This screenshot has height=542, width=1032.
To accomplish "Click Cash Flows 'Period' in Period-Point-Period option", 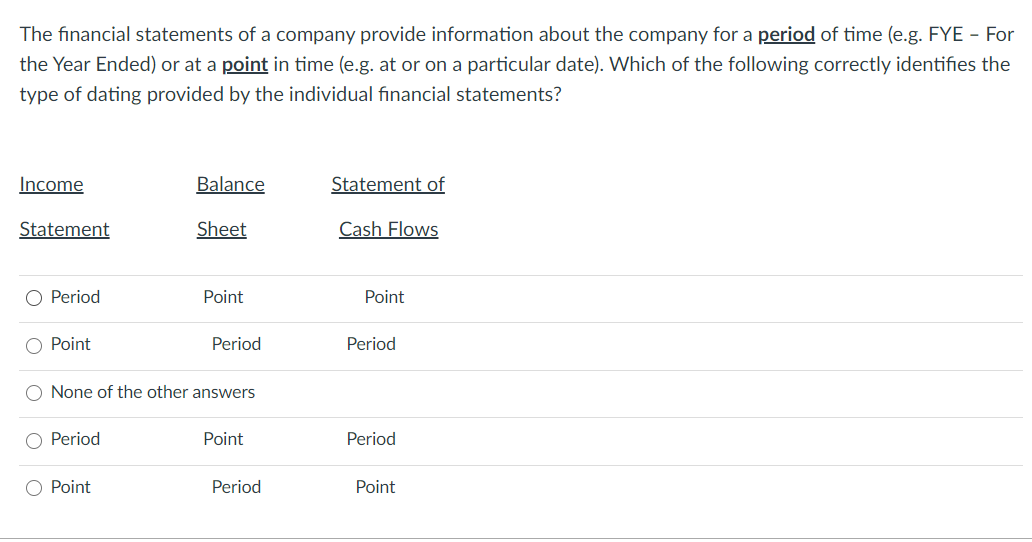I will point(371,439).
